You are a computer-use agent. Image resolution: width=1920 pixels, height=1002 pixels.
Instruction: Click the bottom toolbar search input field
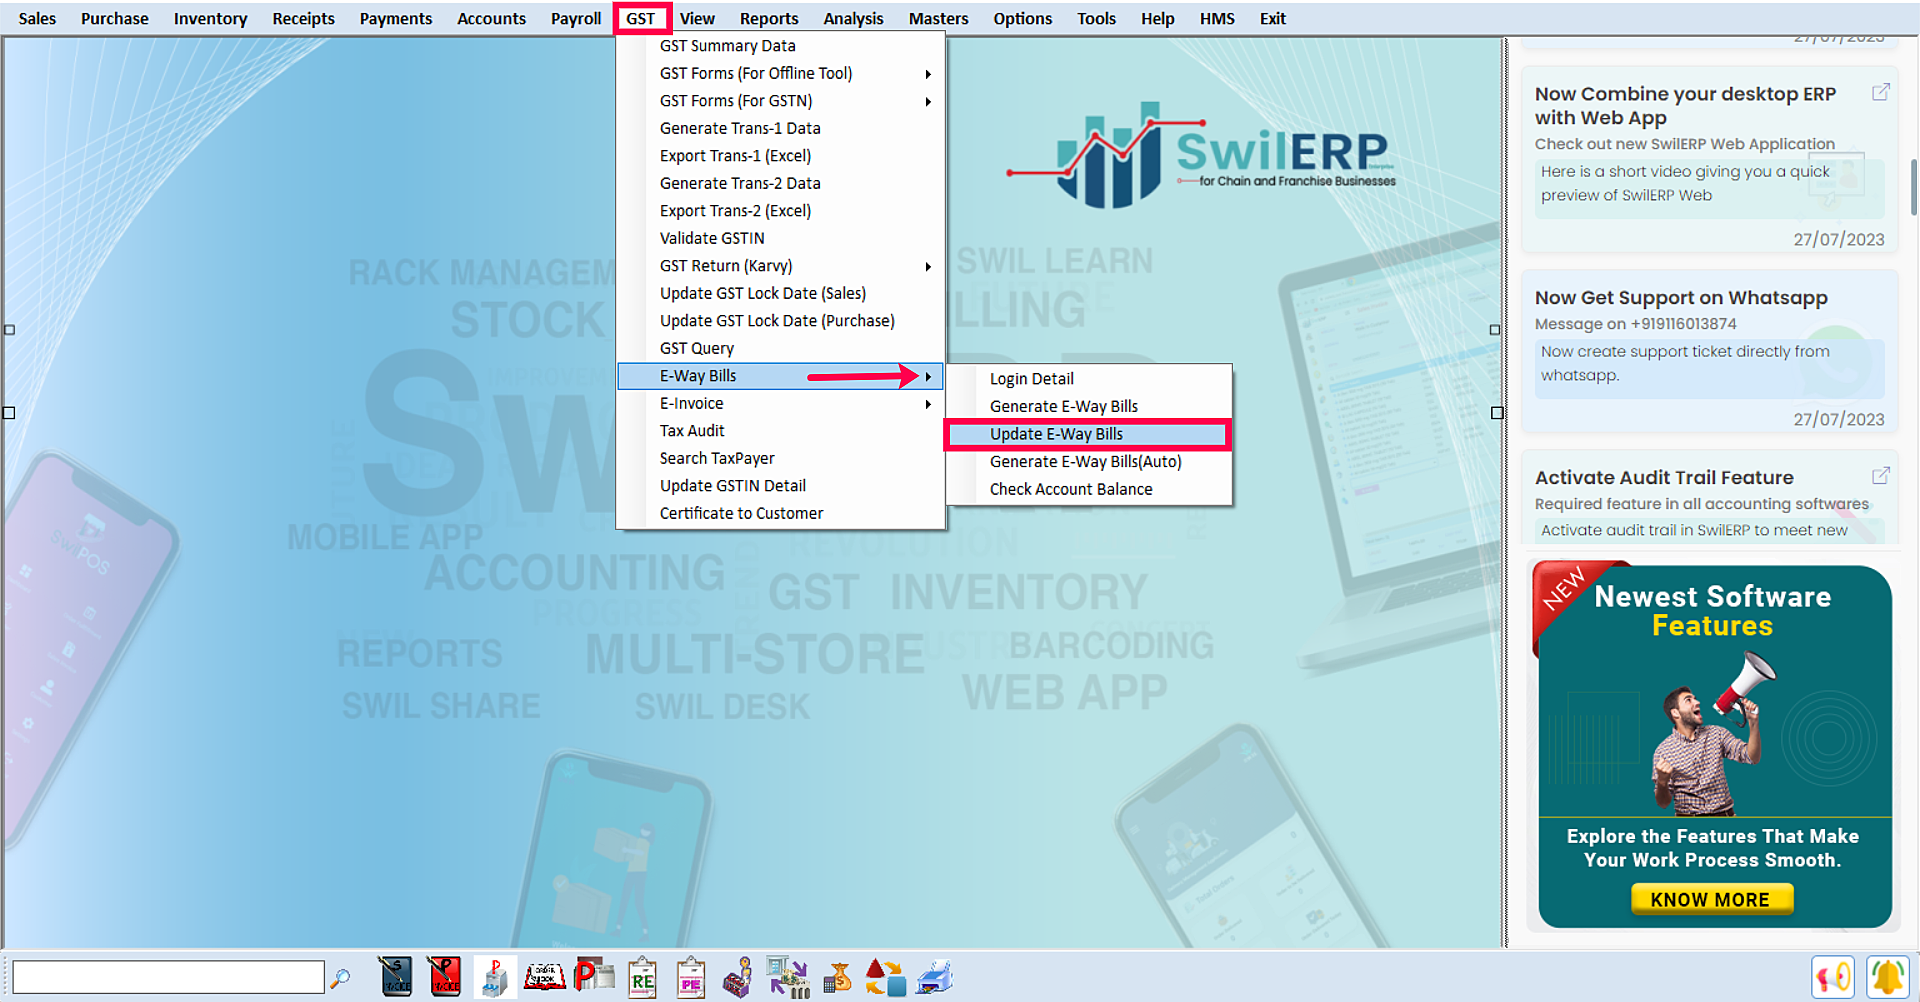coord(168,977)
